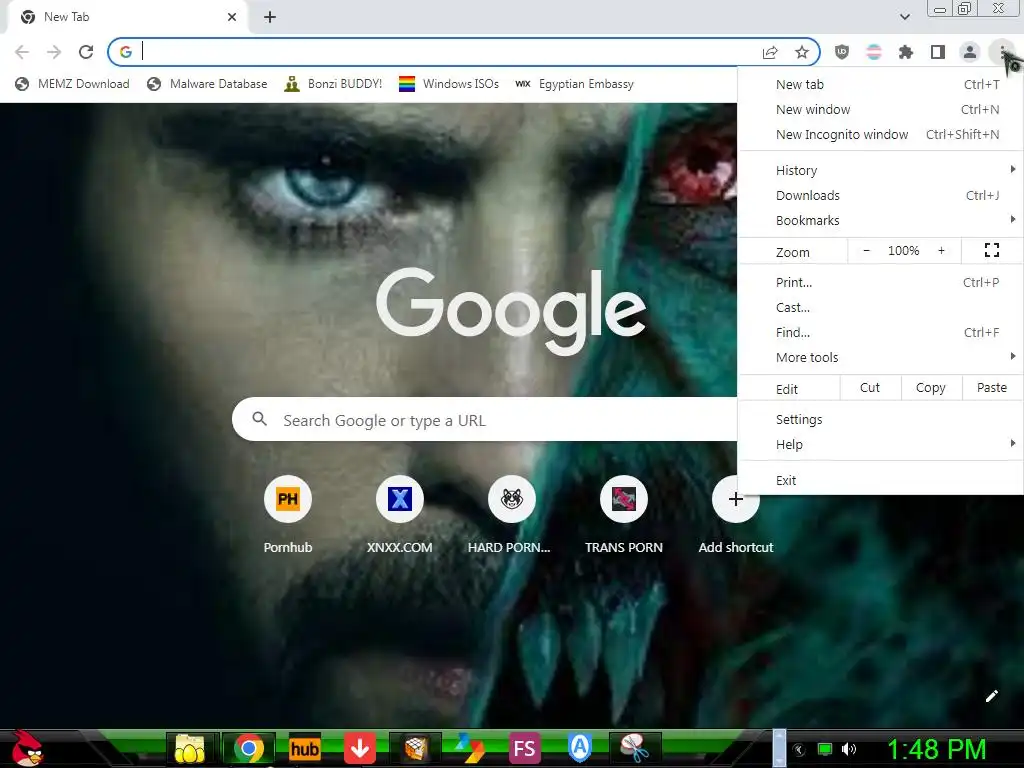Click the volume speaker tray icon
Viewport: 1024px width, 768px height.
point(848,749)
